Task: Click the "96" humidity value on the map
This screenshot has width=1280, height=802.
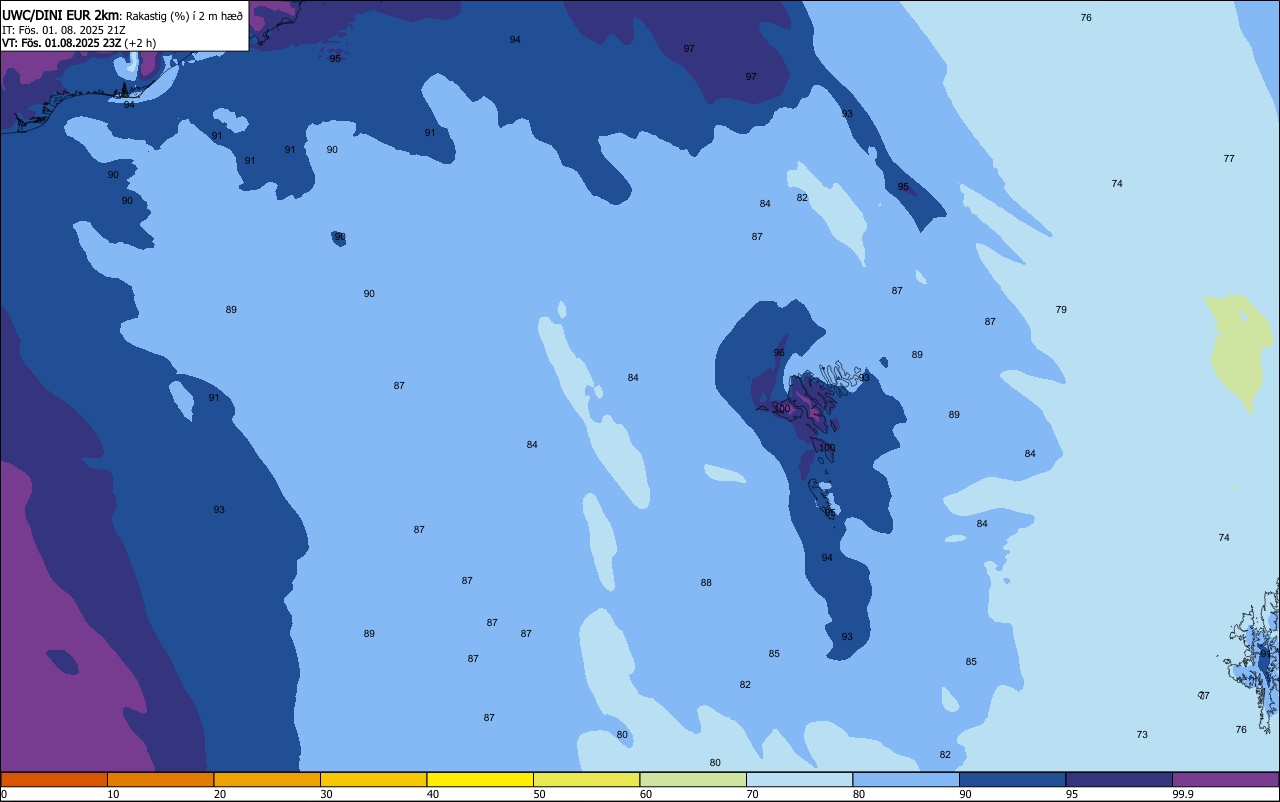Action: (x=779, y=352)
